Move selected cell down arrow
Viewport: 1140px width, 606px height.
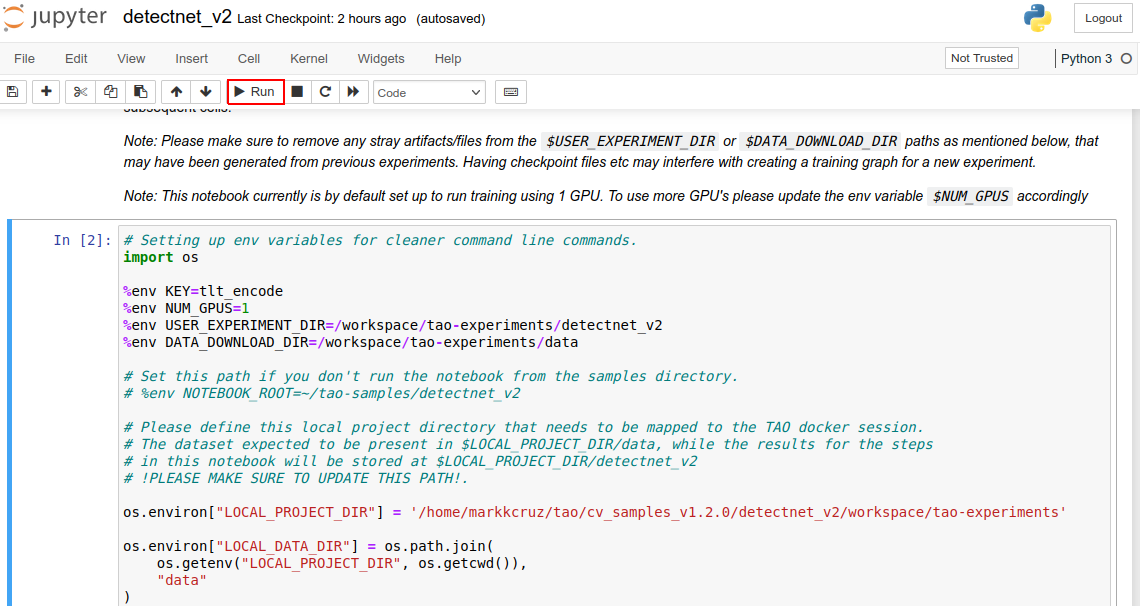click(206, 92)
